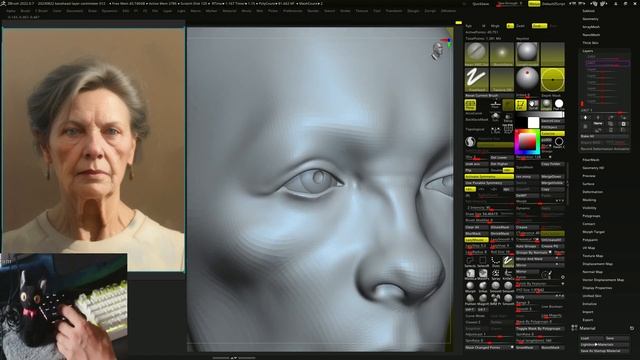Click the QuickSave button

(x=480, y=4)
